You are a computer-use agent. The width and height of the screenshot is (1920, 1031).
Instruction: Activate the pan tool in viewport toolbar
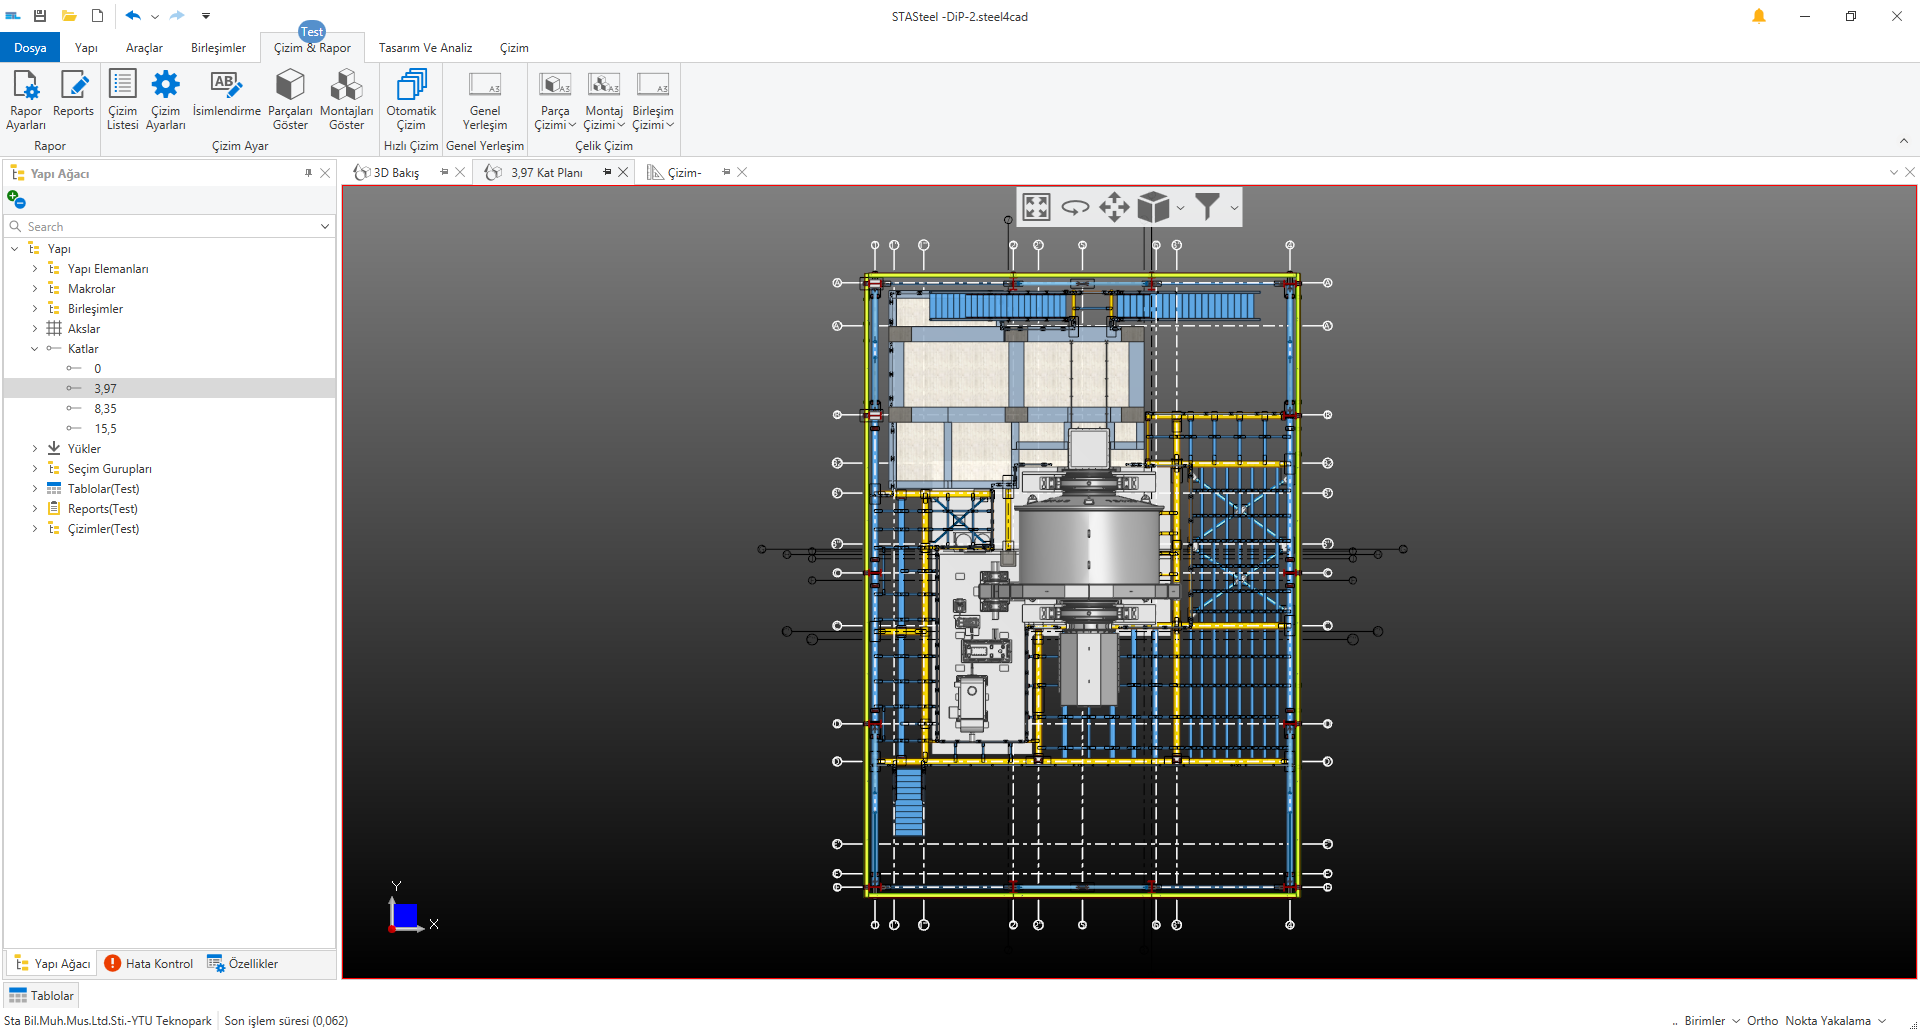(1114, 207)
